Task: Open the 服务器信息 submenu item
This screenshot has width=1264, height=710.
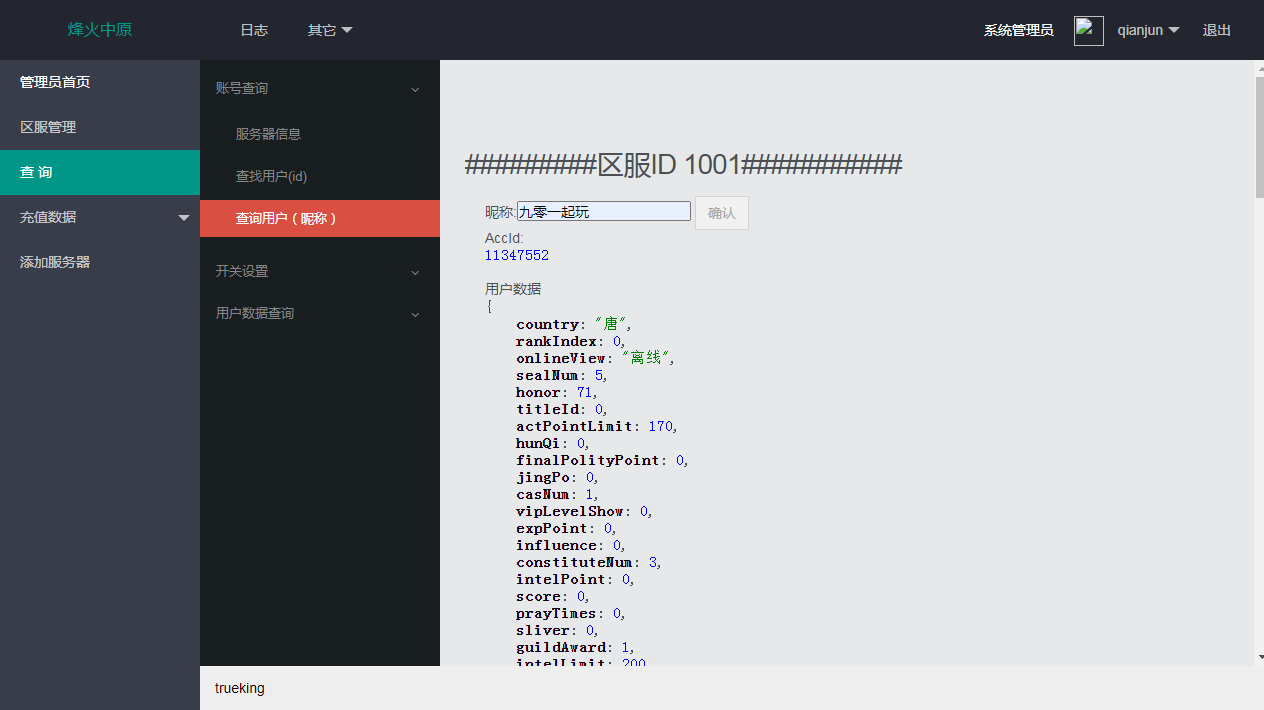Action: (x=268, y=134)
